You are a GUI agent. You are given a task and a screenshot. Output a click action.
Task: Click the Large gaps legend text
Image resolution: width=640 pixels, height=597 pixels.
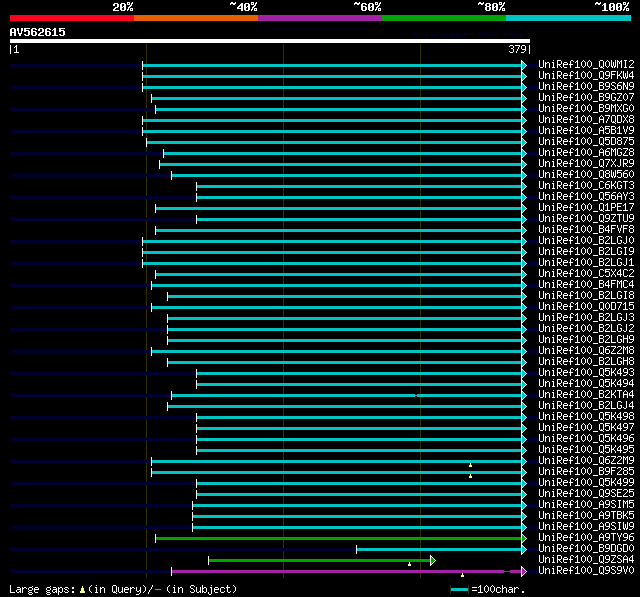click(123, 589)
